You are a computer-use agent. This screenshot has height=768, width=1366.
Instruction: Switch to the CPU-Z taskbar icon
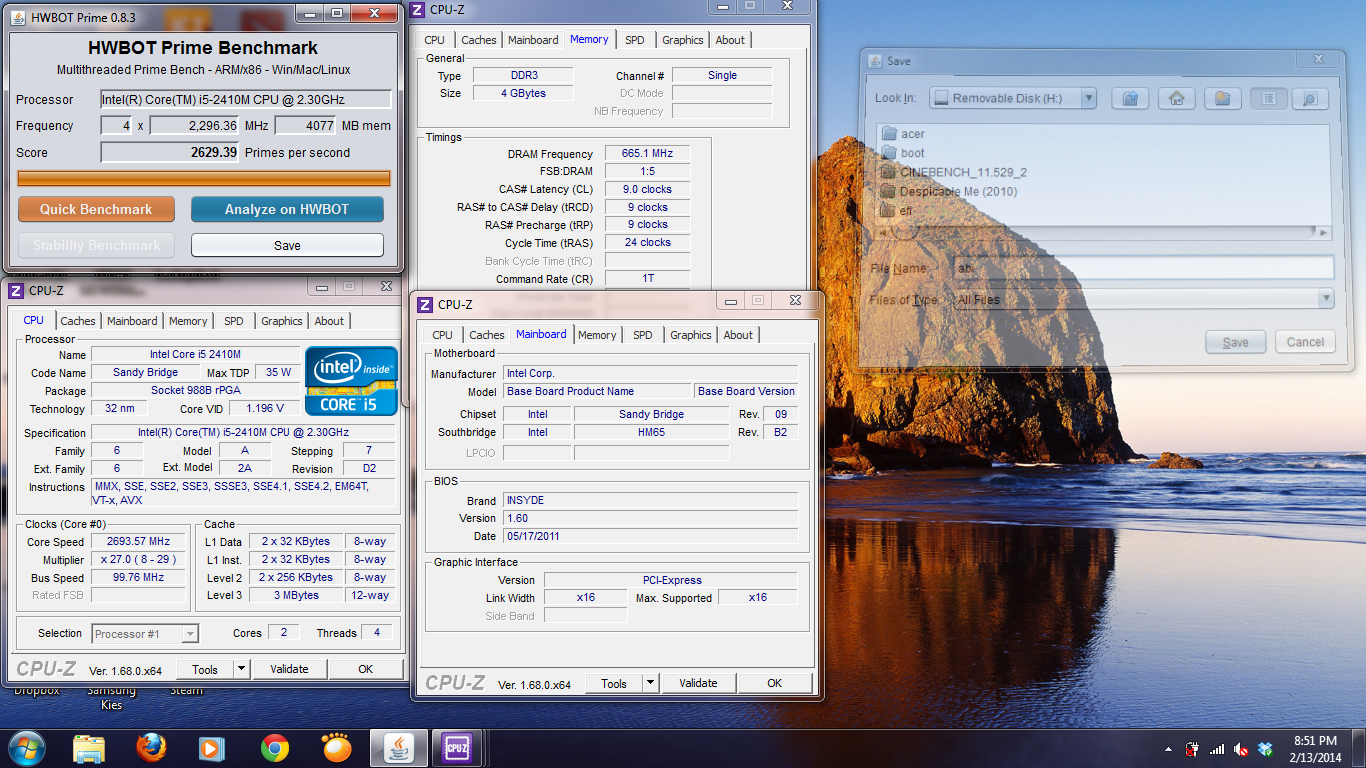457,748
